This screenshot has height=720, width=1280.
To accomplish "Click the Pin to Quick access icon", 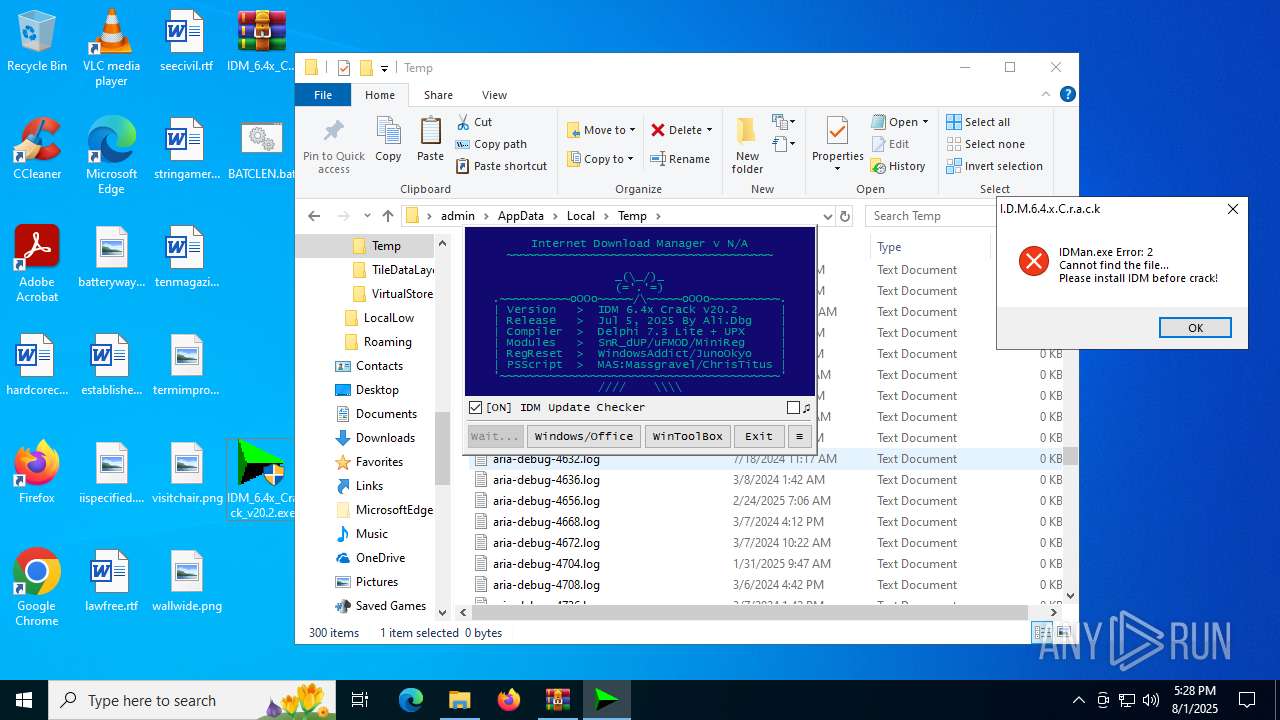I will click(334, 146).
